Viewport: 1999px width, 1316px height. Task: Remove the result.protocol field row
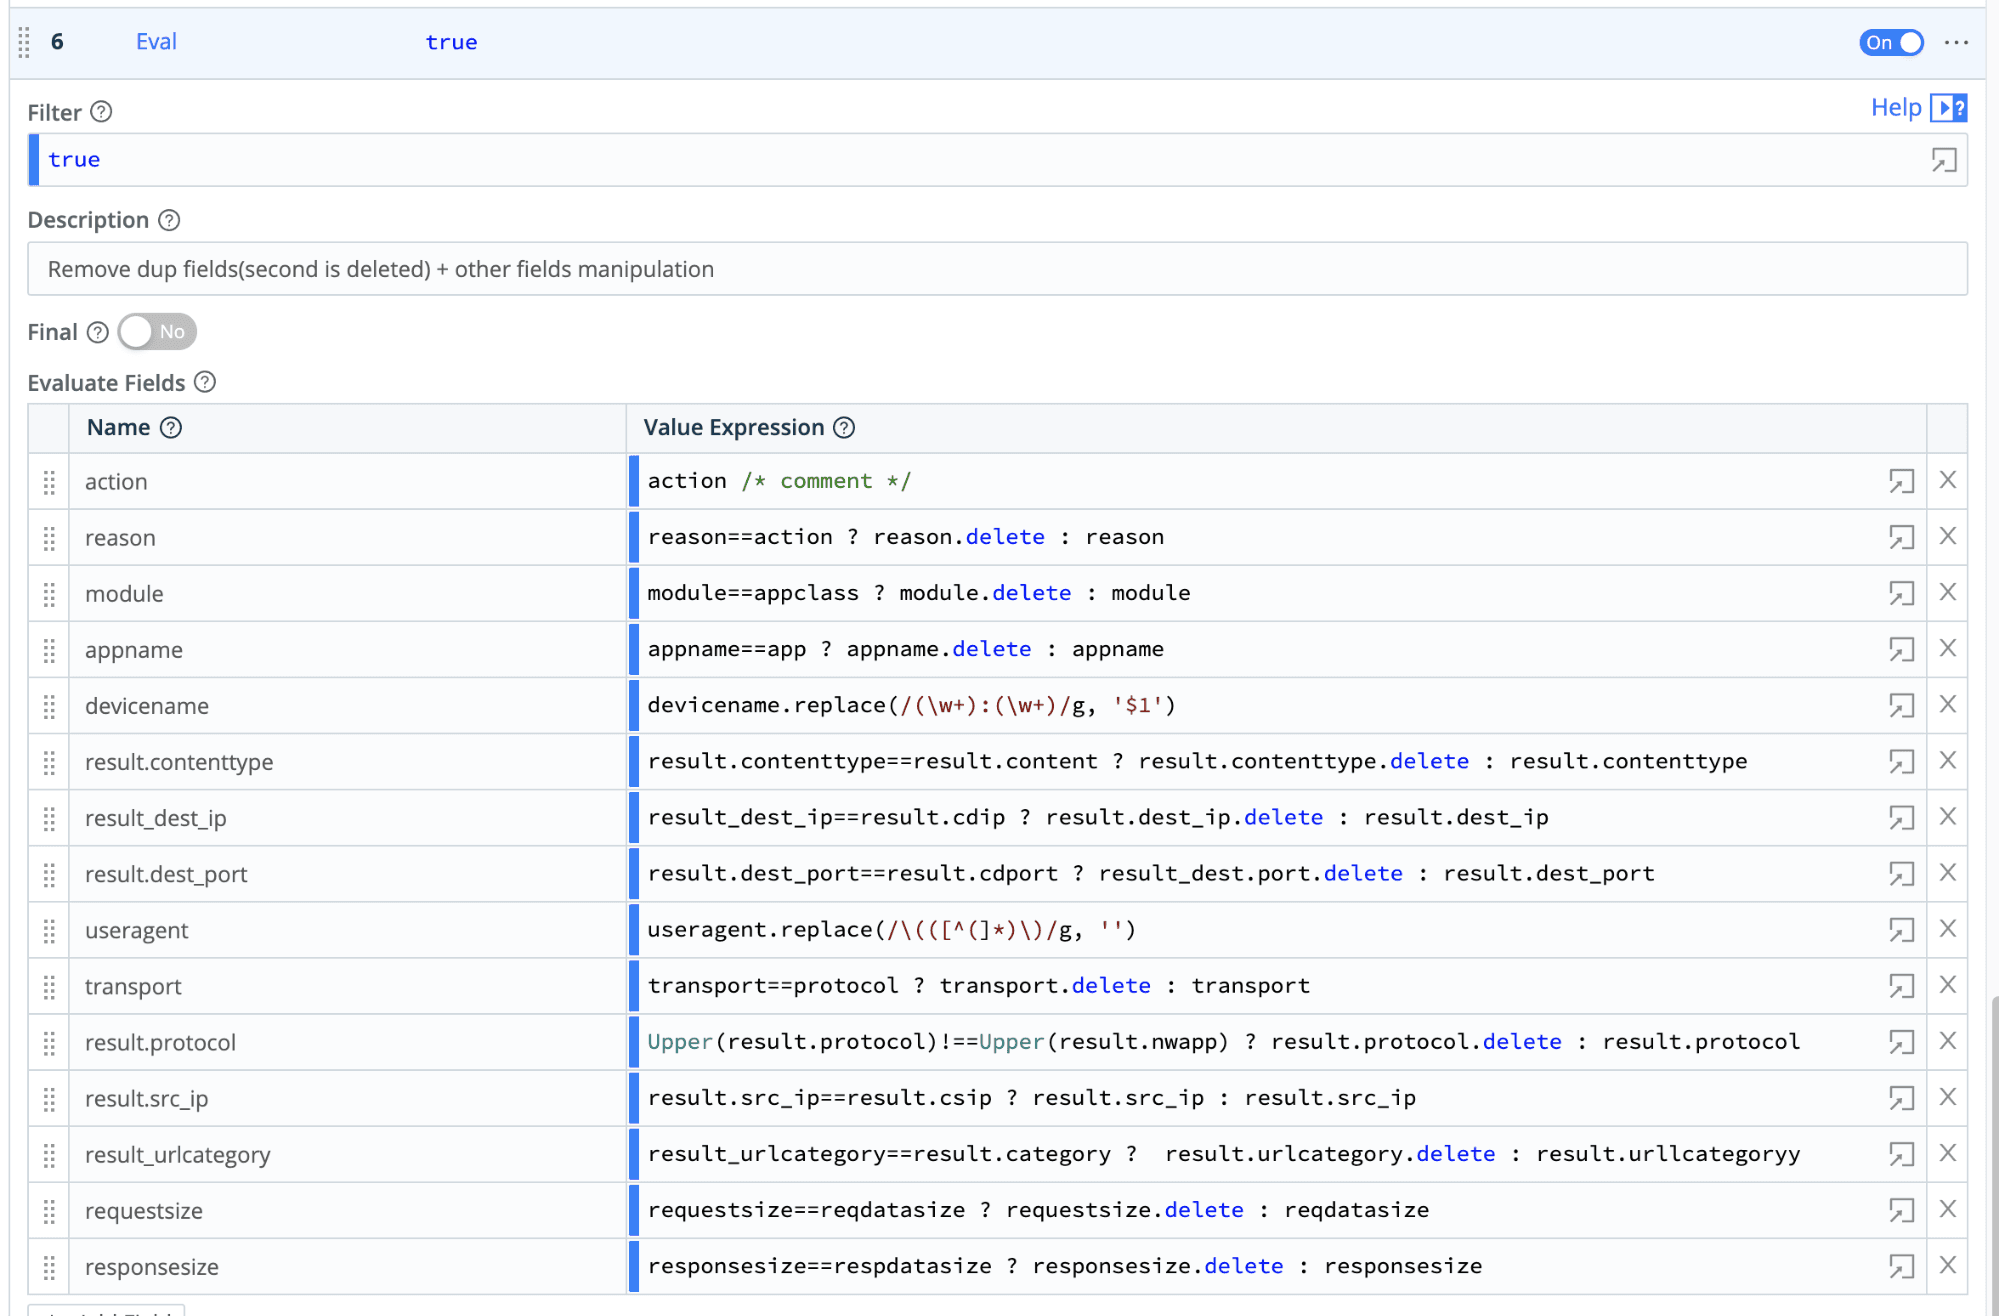tap(1948, 1041)
